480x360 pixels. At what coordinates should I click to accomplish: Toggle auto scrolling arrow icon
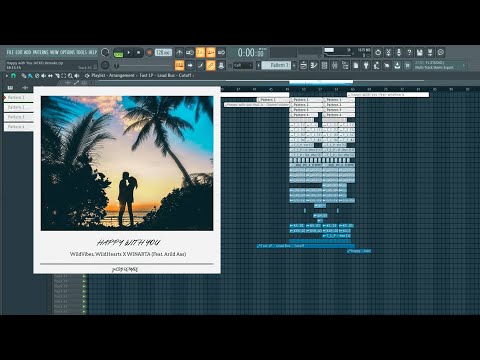click(x=190, y=65)
